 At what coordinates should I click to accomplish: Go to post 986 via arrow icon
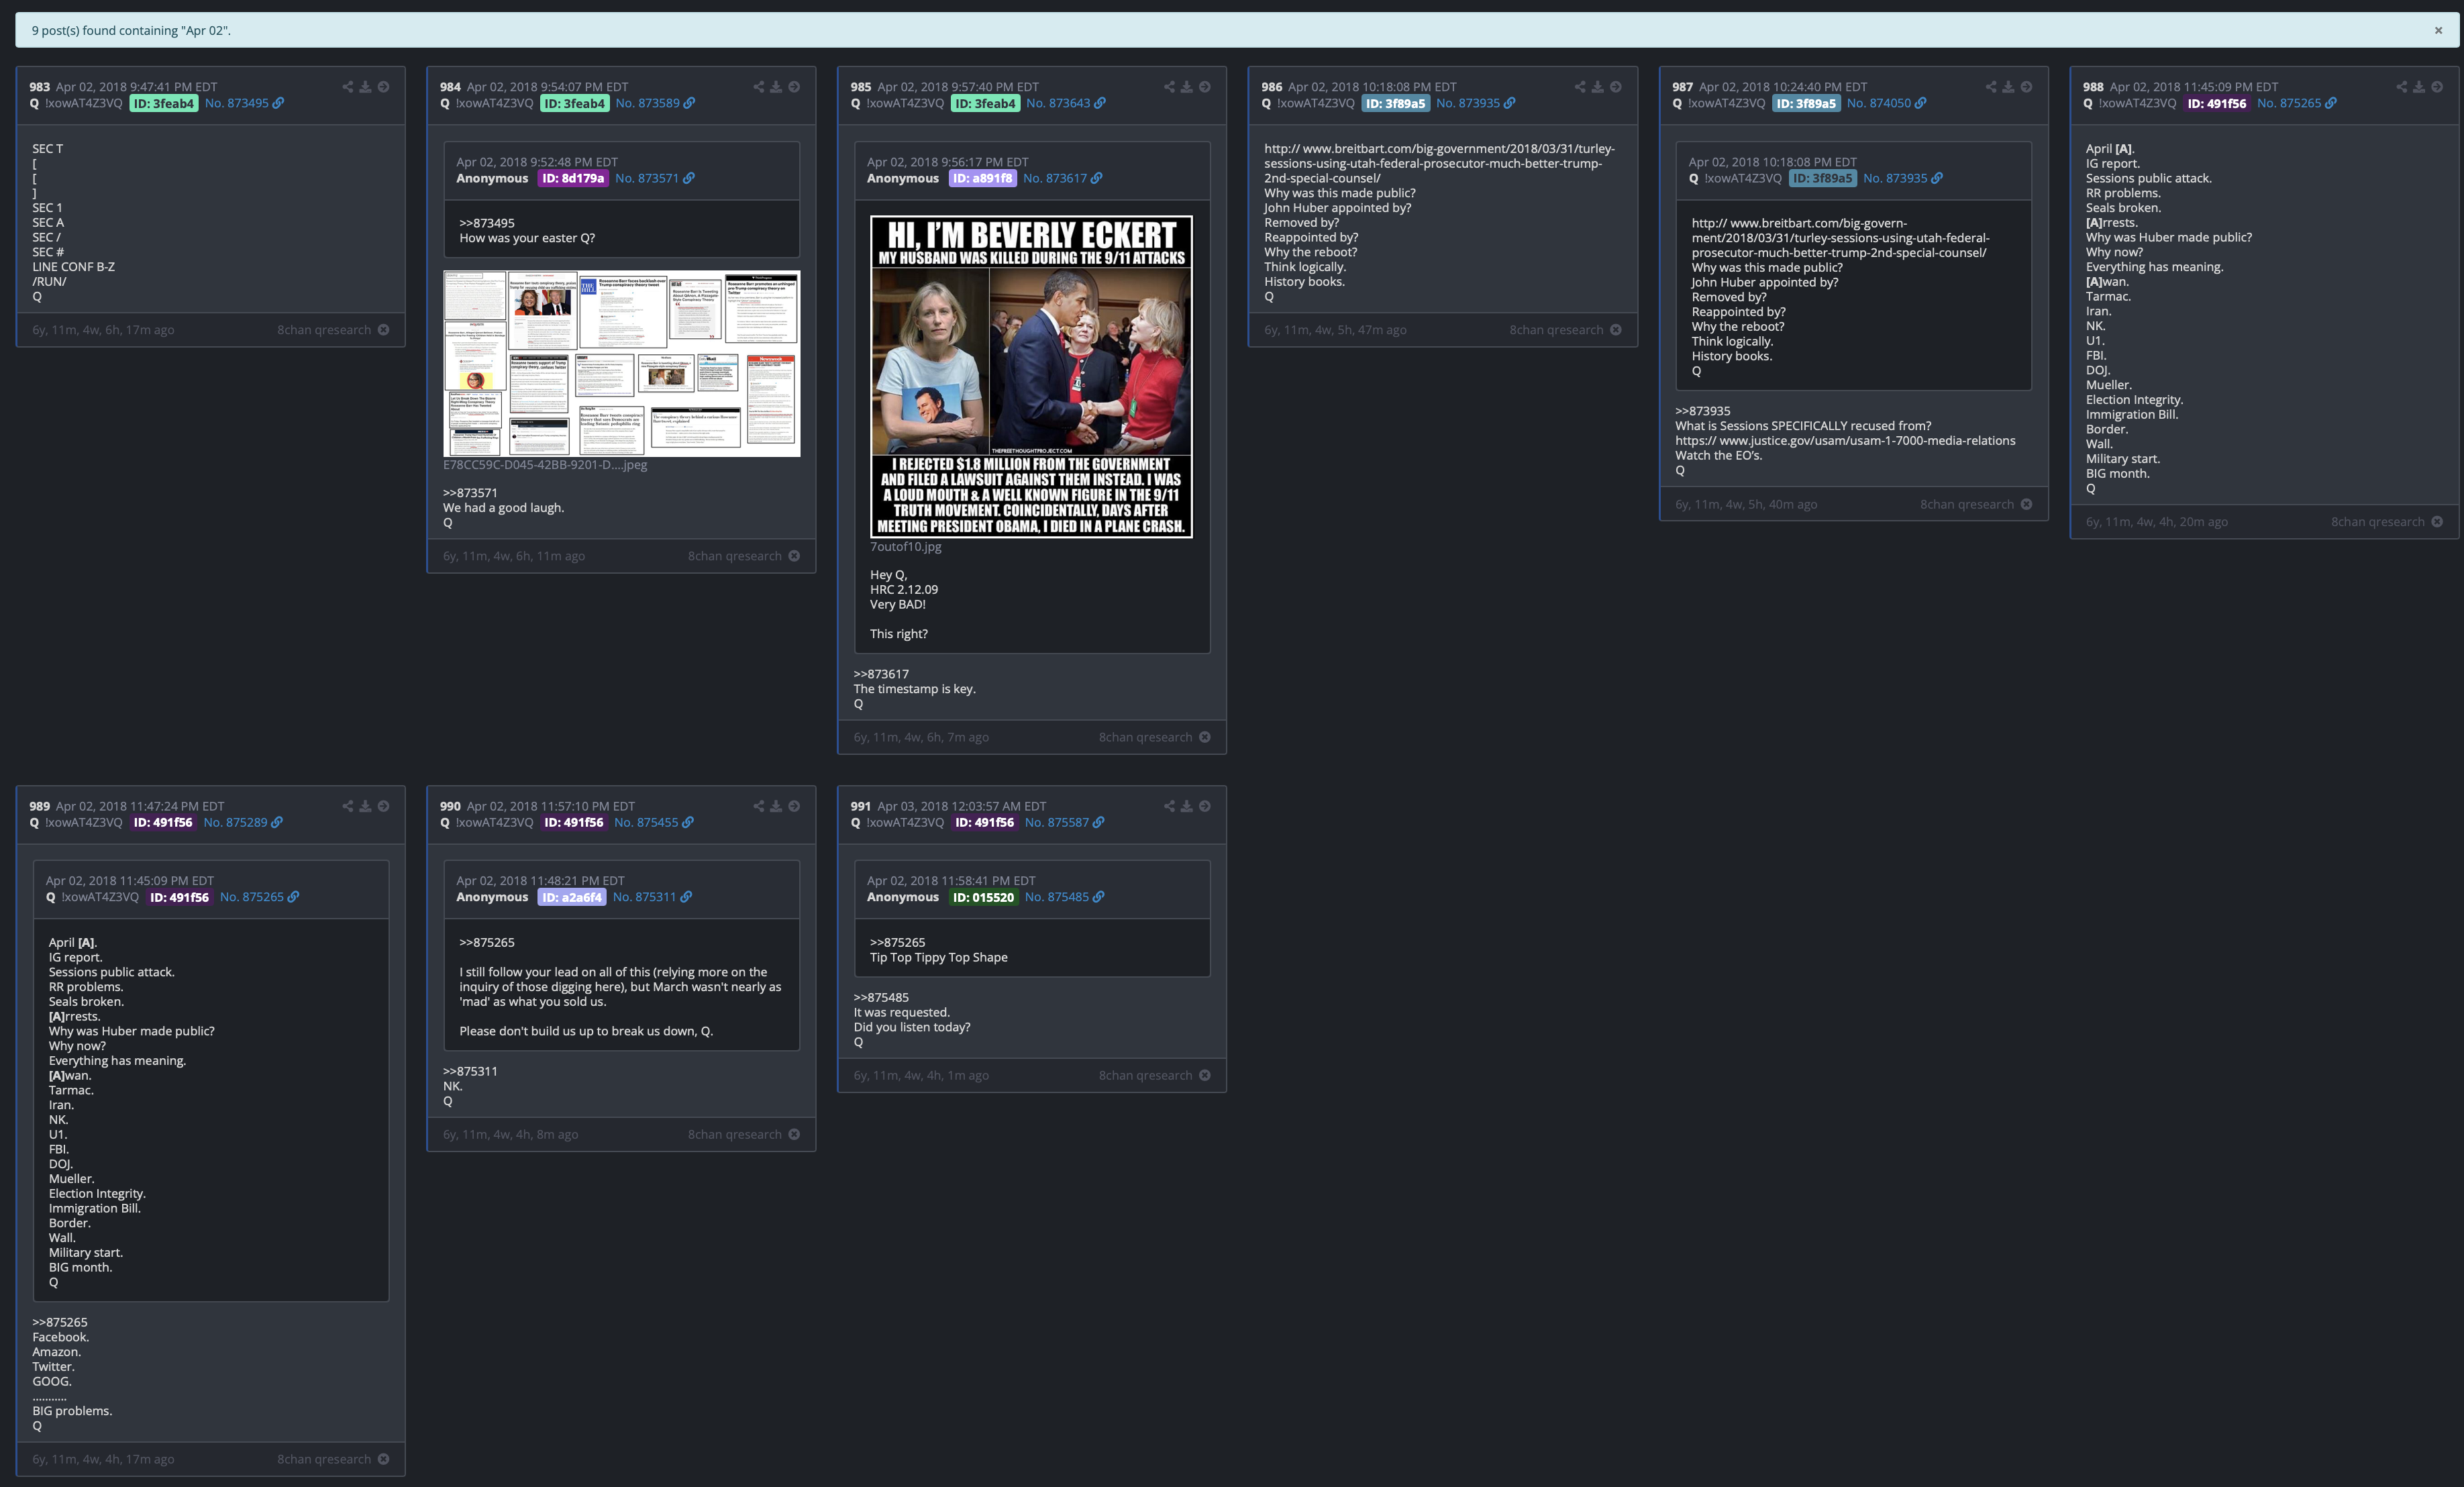1616,87
